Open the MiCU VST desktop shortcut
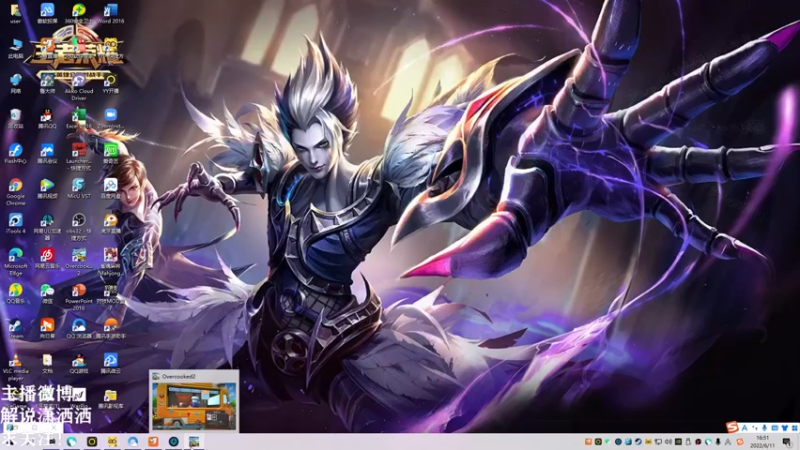 coord(79,188)
